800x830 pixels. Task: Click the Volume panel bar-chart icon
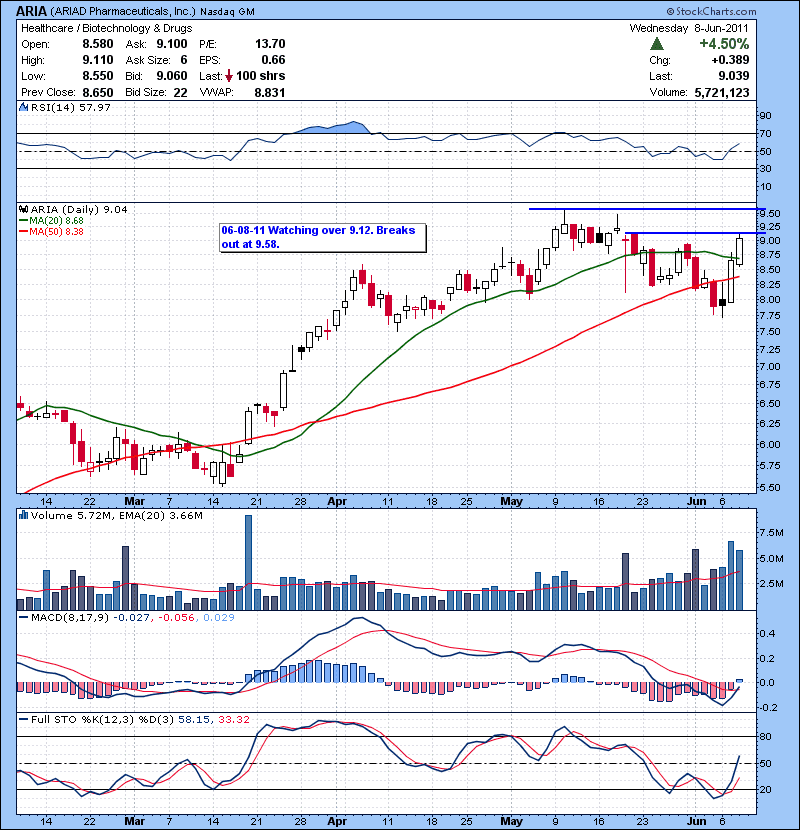point(23,515)
